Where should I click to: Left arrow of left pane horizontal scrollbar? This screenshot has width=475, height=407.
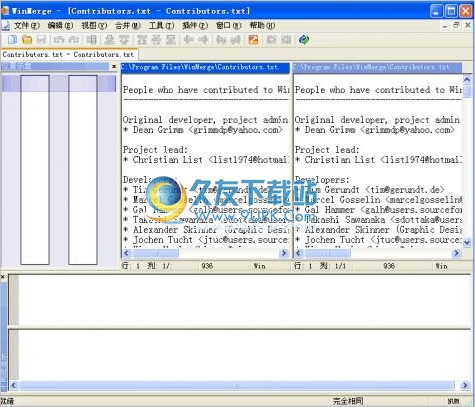point(126,253)
